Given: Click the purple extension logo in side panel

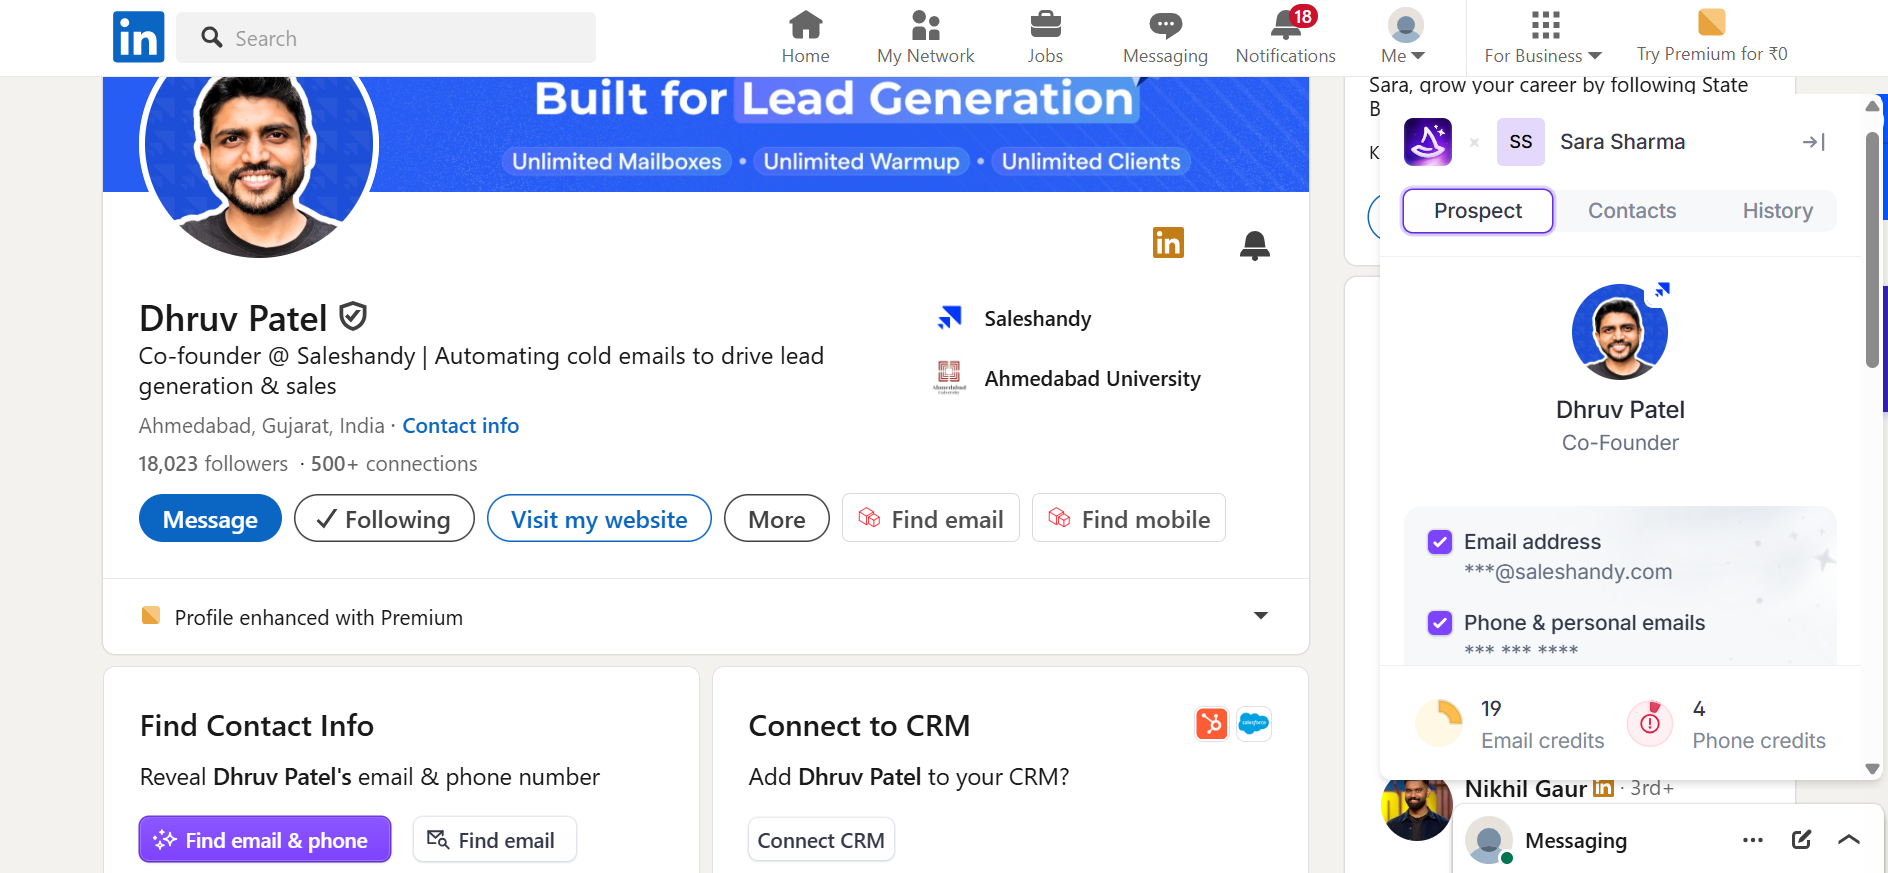Looking at the screenshot, I should click(x=1428, y=142).
